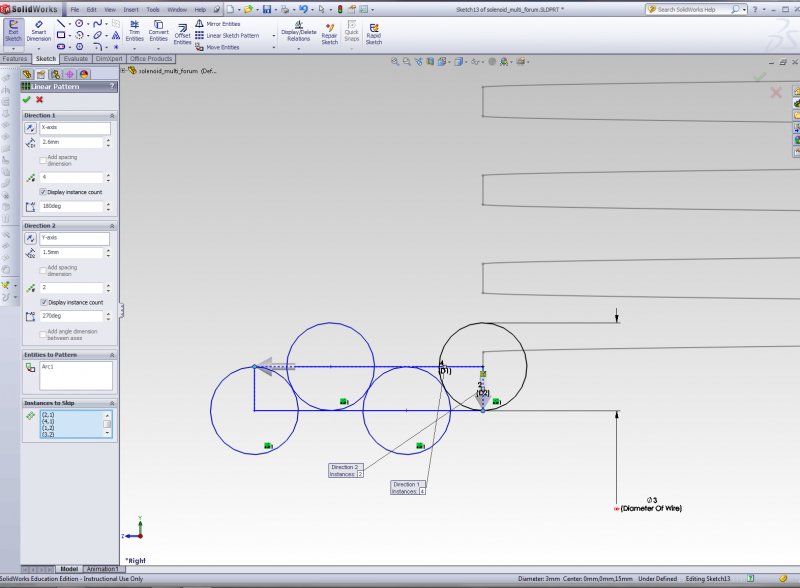800x588 pixels.
Task: Click the Repair Sketch icon
Action: pyautogui.click(x=329, y=32)
